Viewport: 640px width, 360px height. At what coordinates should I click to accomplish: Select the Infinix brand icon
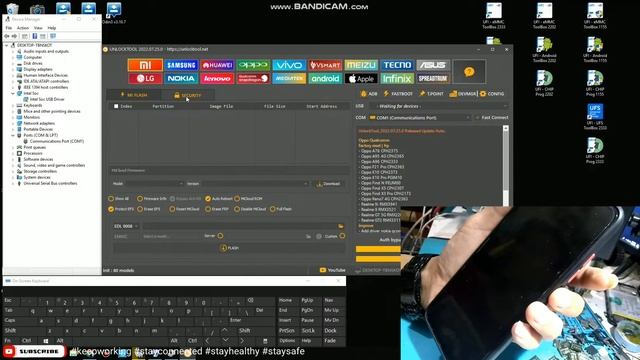click(x=397, y=78)
